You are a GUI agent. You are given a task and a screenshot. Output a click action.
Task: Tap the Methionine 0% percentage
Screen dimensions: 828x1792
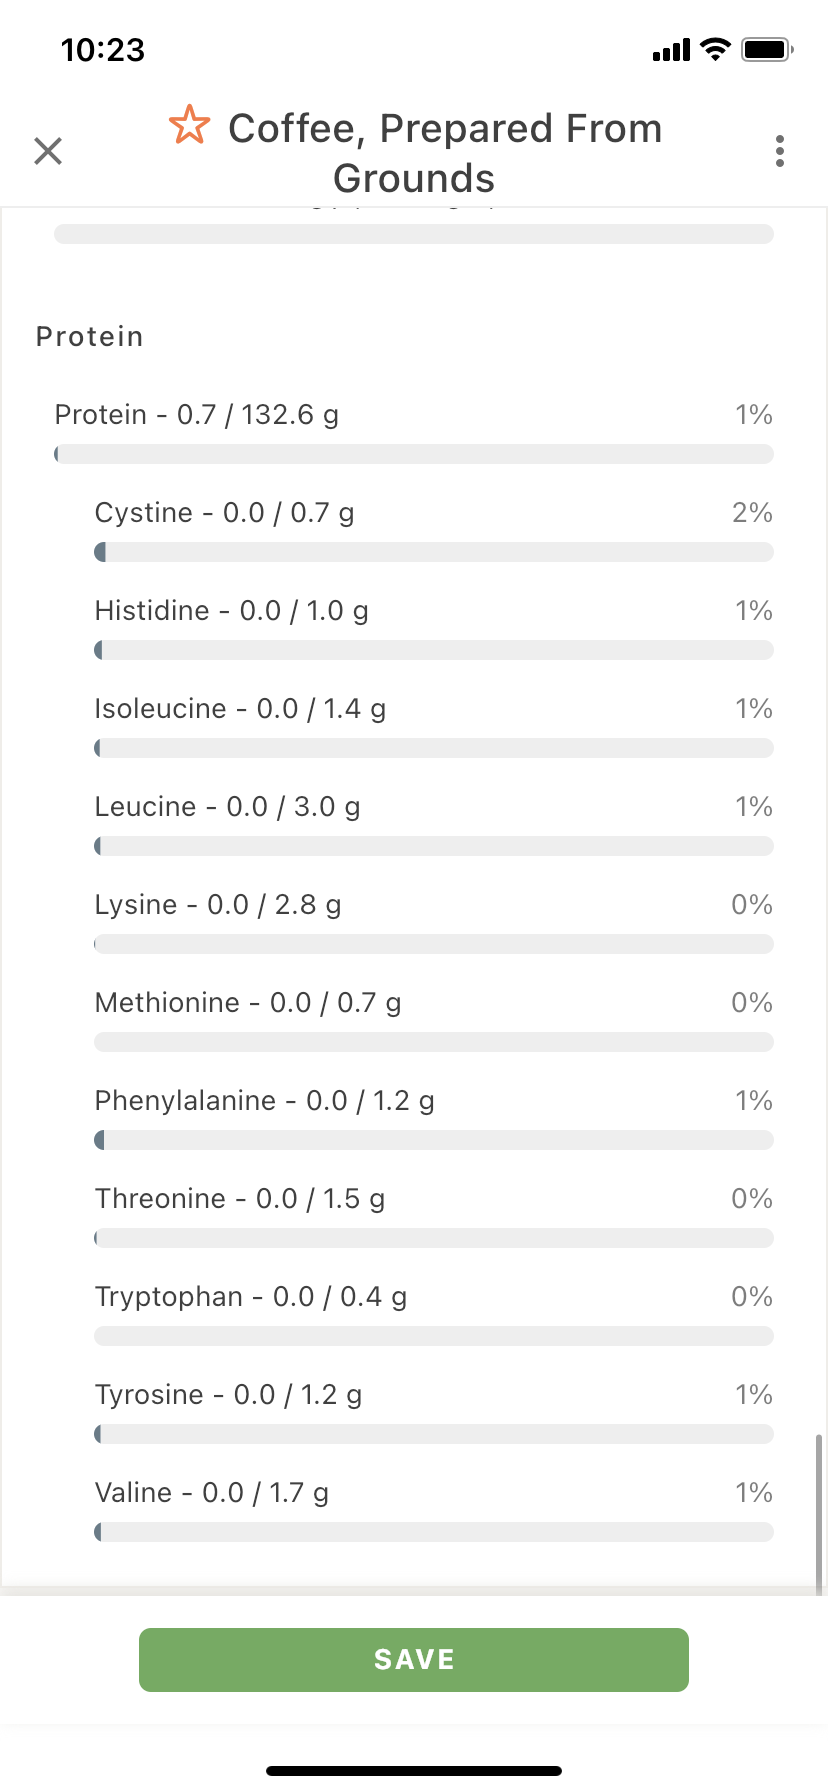[x=752, y=1003]
